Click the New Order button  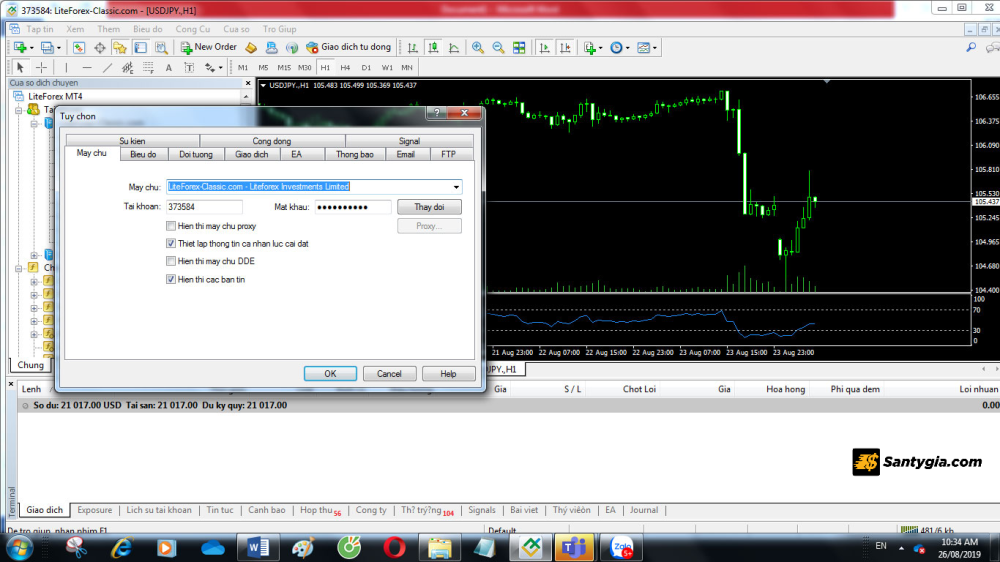coord(209,47)
